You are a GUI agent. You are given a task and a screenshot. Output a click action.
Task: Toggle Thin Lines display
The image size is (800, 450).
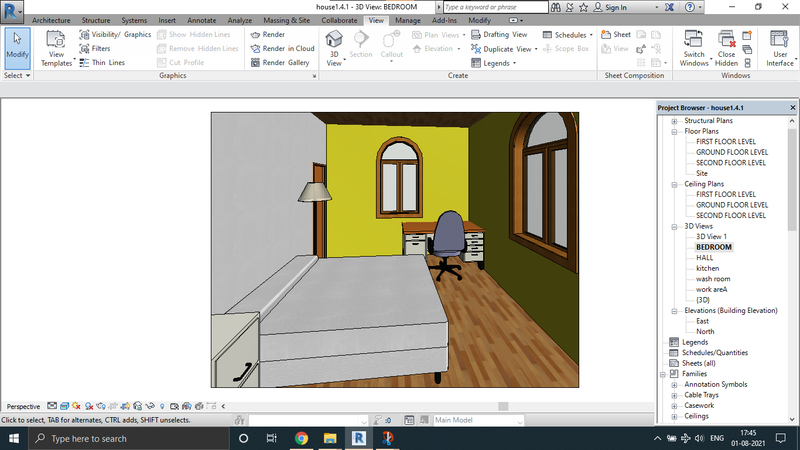[102, 62]
